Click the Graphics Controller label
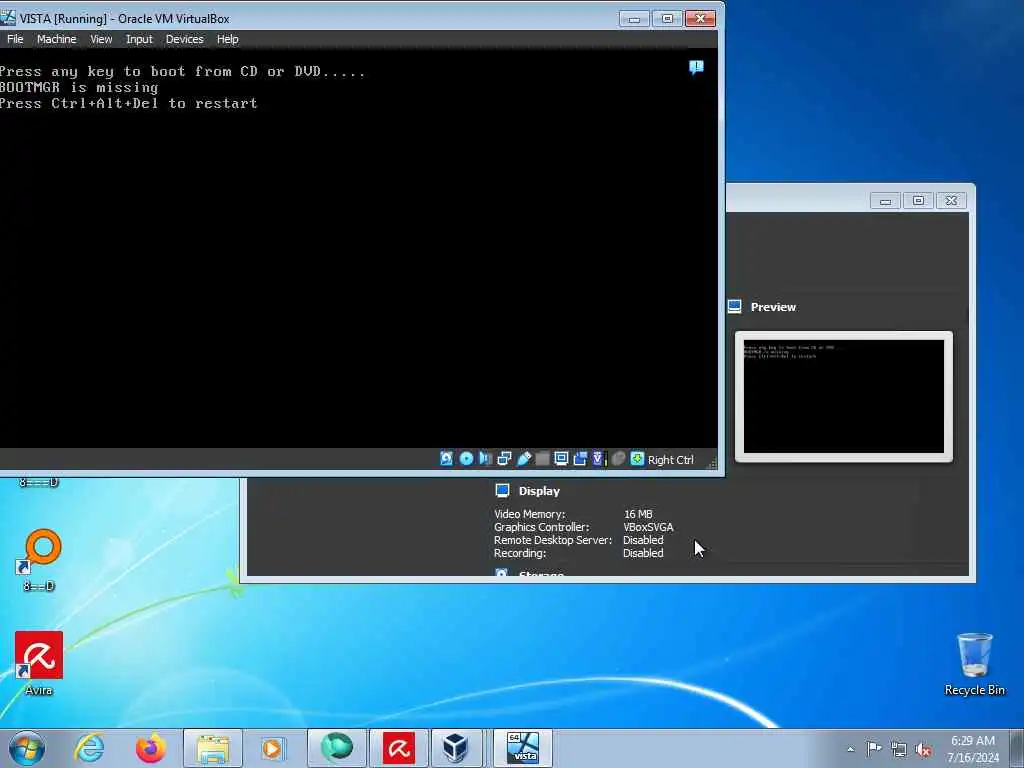 tap(541, 527)
